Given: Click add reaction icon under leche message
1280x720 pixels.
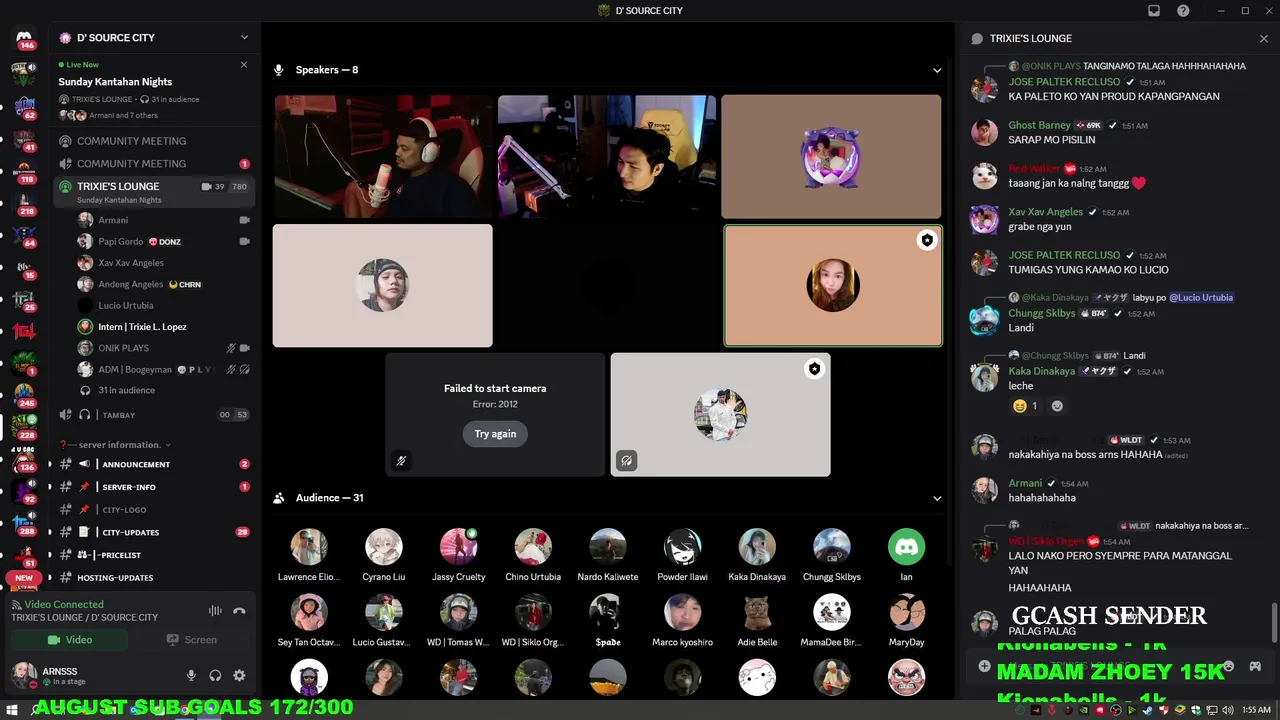Looking at the screenshot, I should coord(1057,406).
